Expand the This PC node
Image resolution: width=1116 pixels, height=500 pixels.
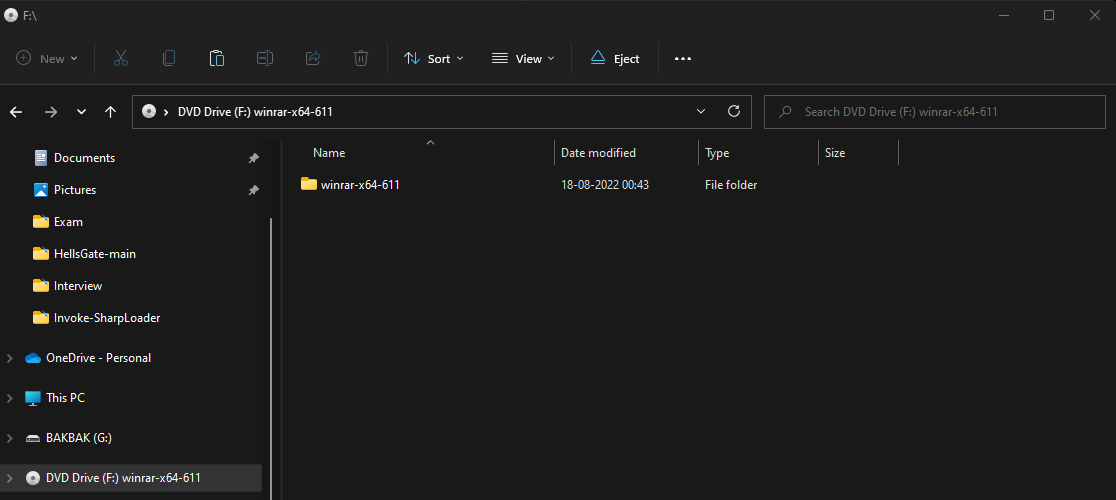coord(10,398)
